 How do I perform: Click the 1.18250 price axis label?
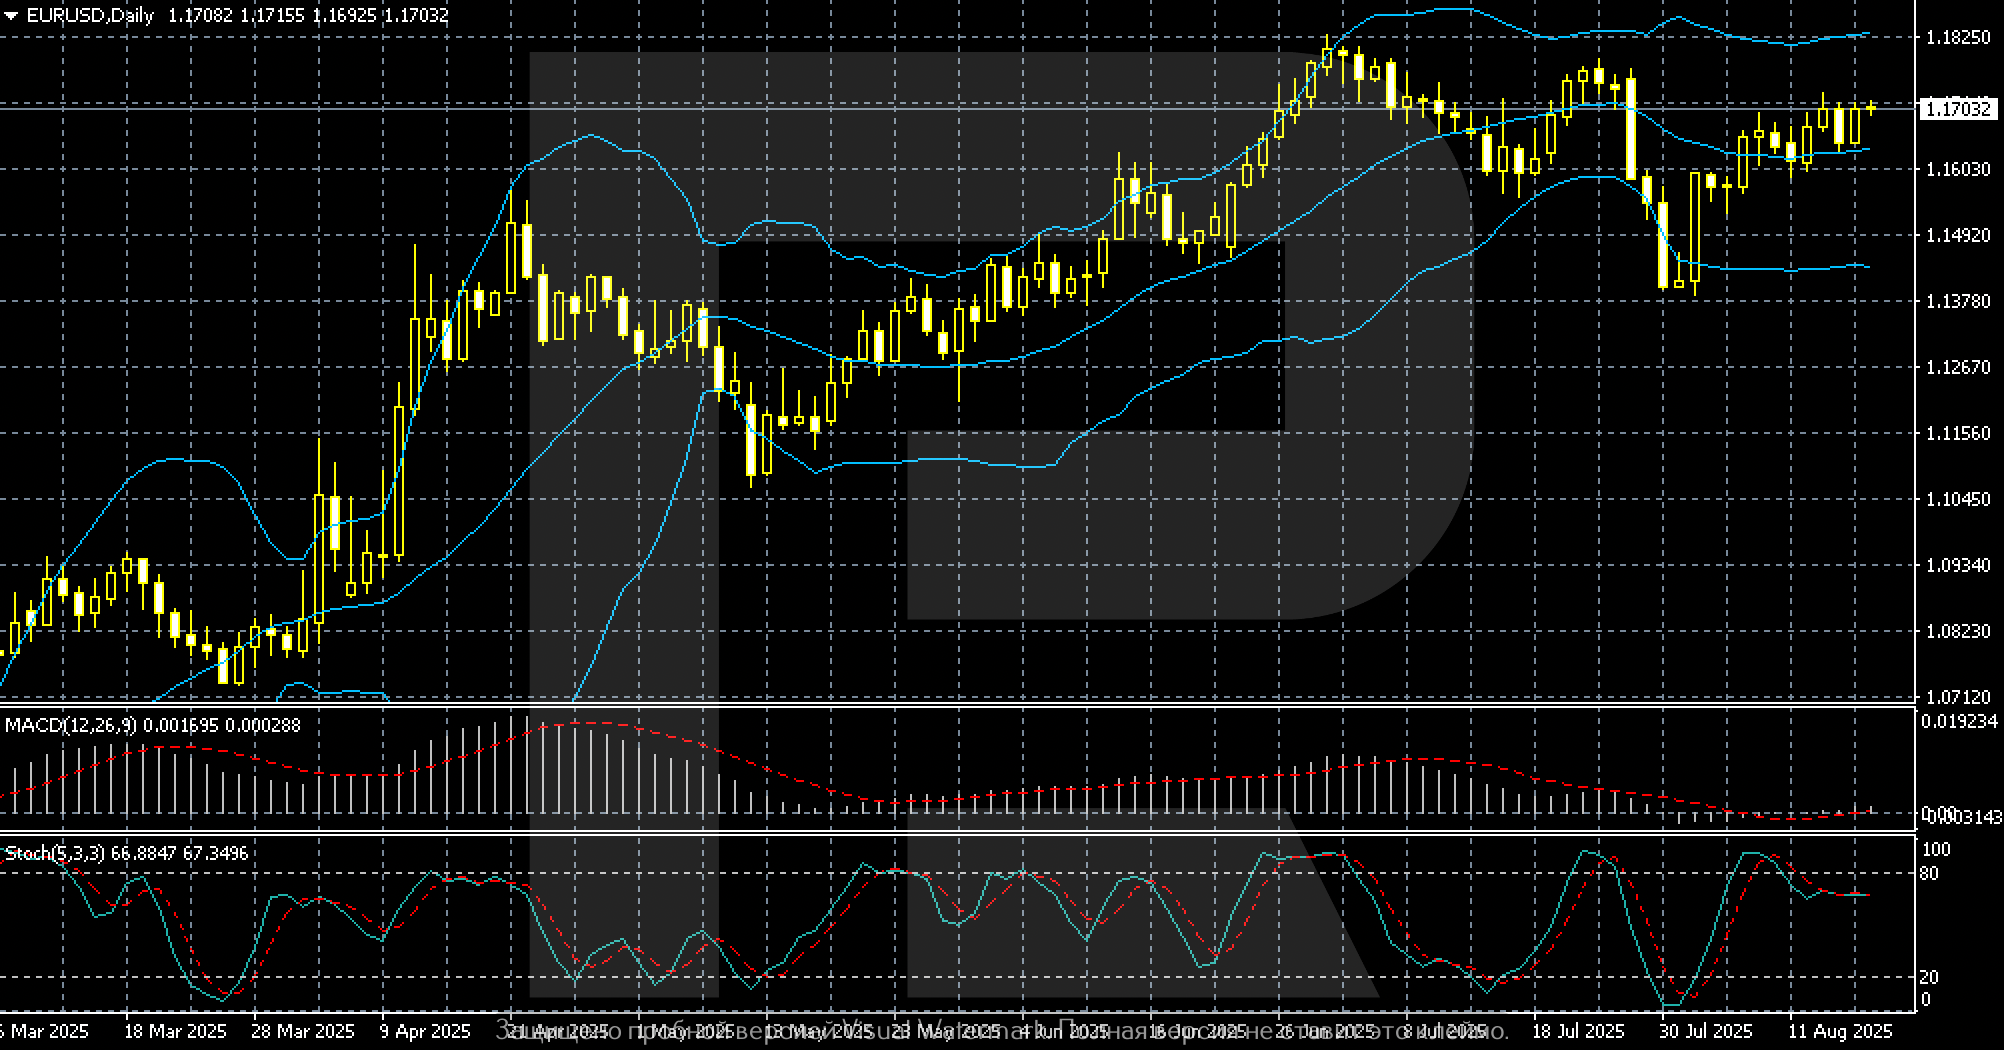point(1957,37)
